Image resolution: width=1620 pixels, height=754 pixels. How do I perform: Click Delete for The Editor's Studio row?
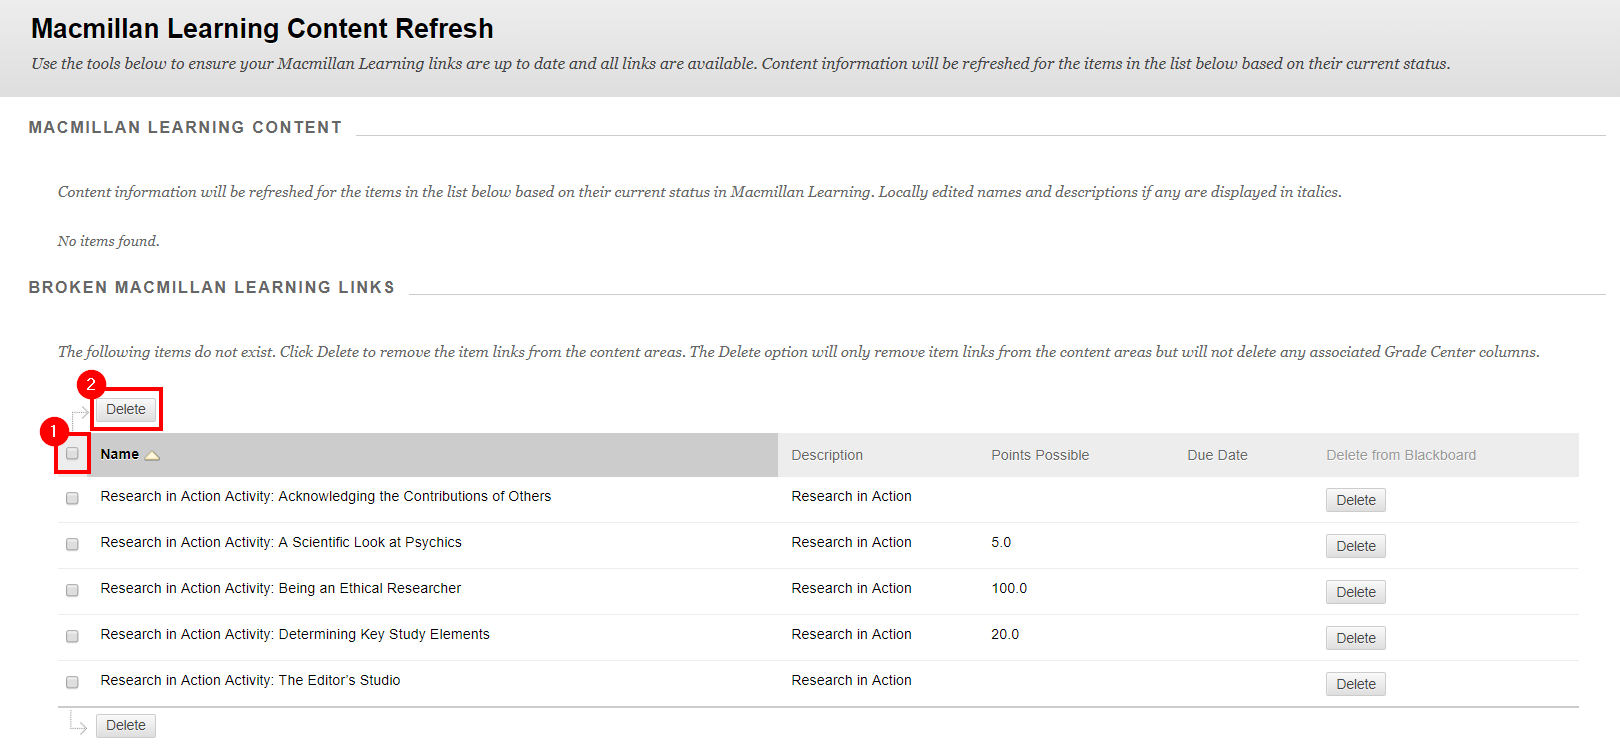tap(1355, 684)
